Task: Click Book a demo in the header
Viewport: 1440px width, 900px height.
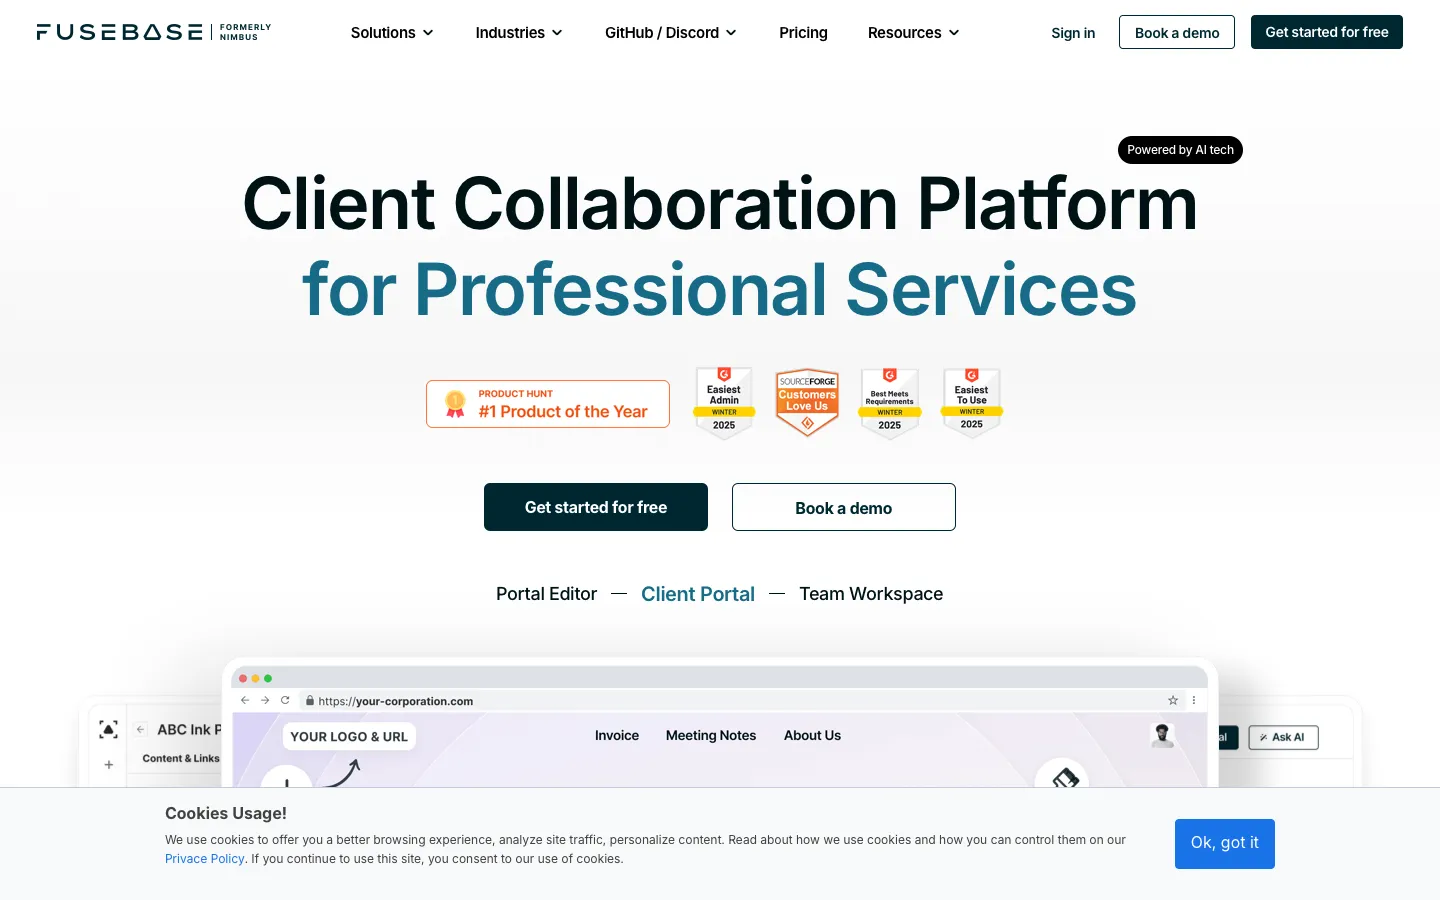Action: (1177, 32)
